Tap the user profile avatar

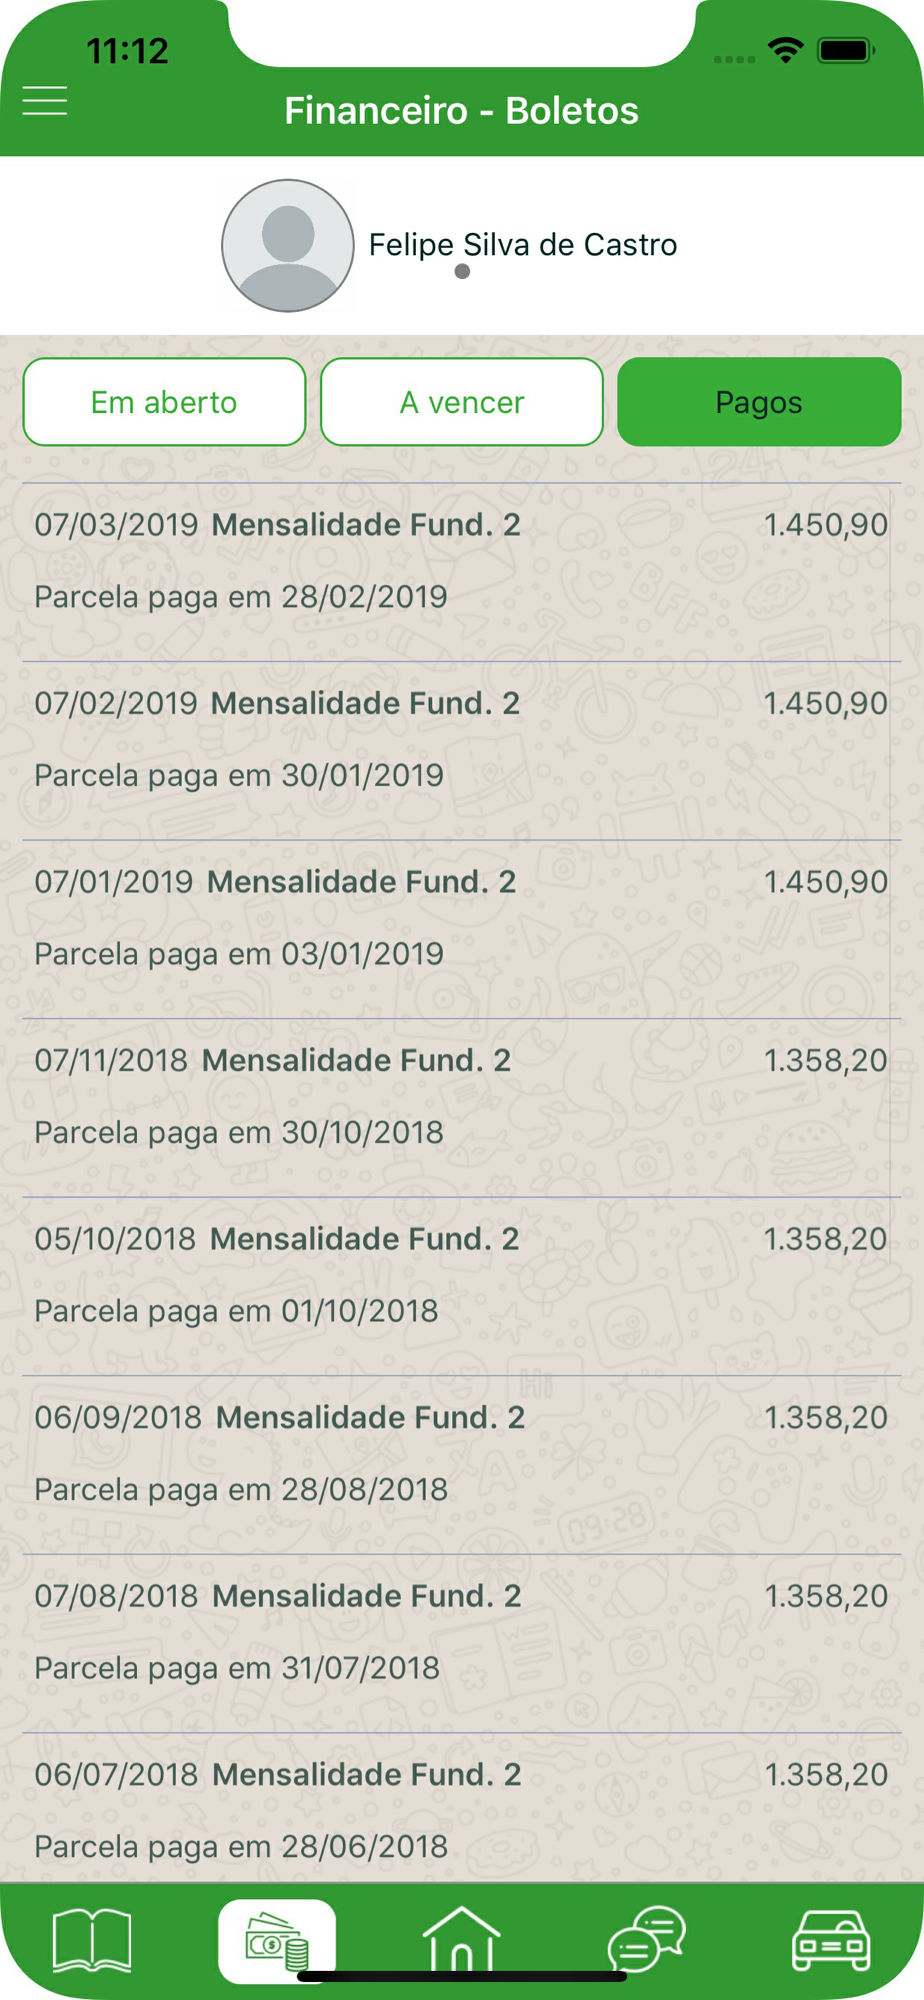[x=288, y=246]
